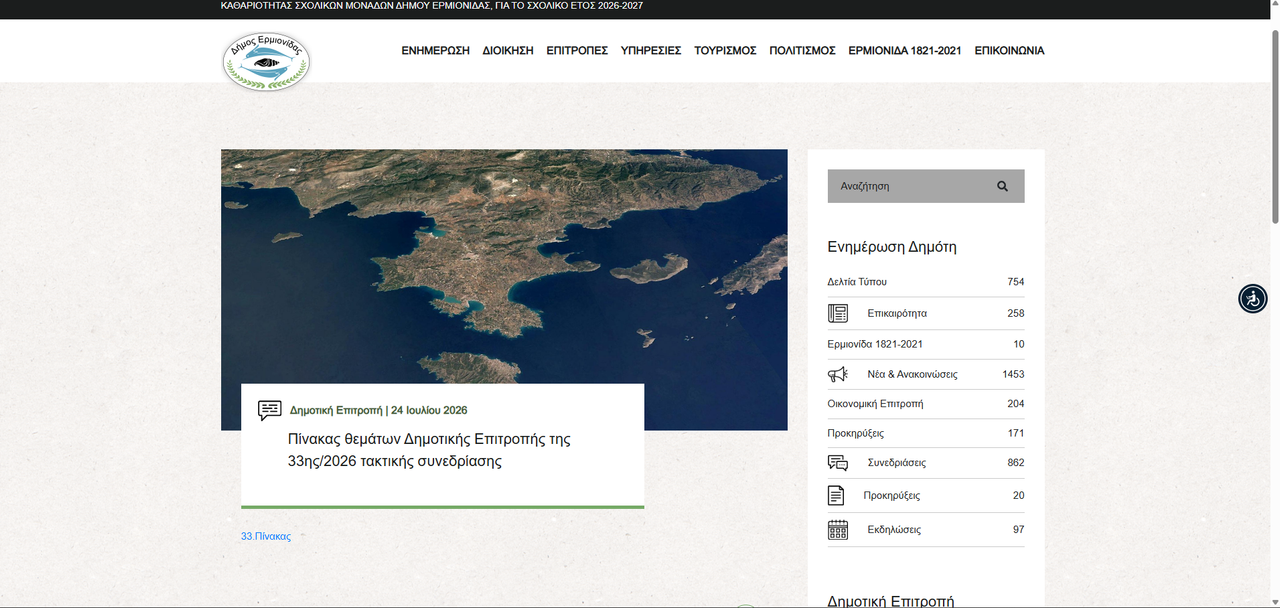Open the ΤΟΥΡΙΣΜΟΣ menu

(x=725, y=50)
